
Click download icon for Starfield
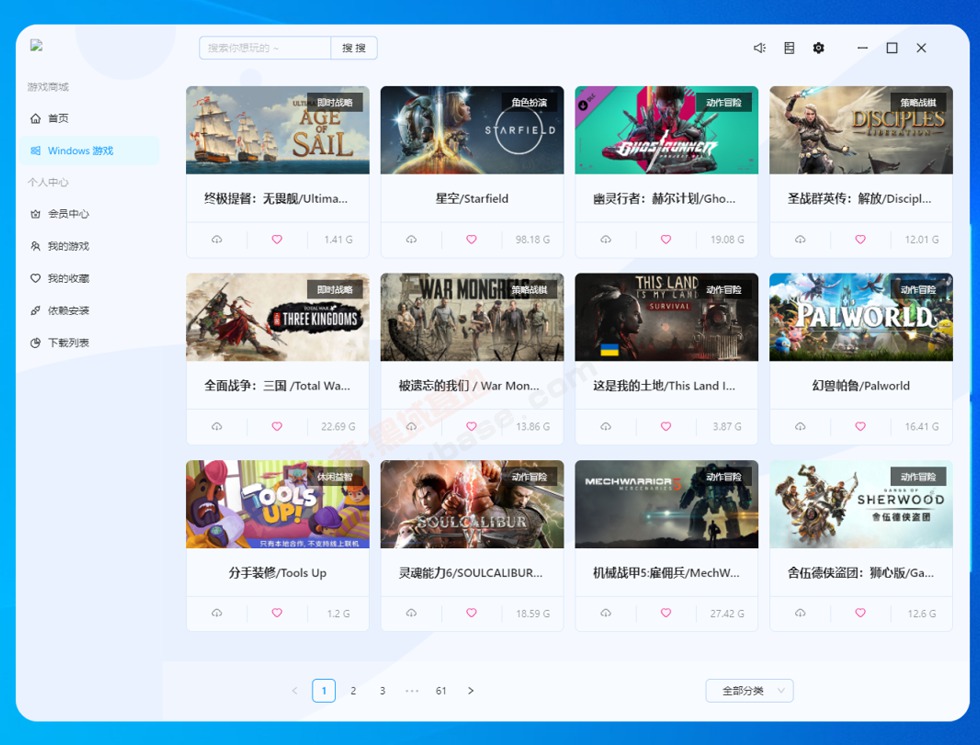(x=411, y=239)
